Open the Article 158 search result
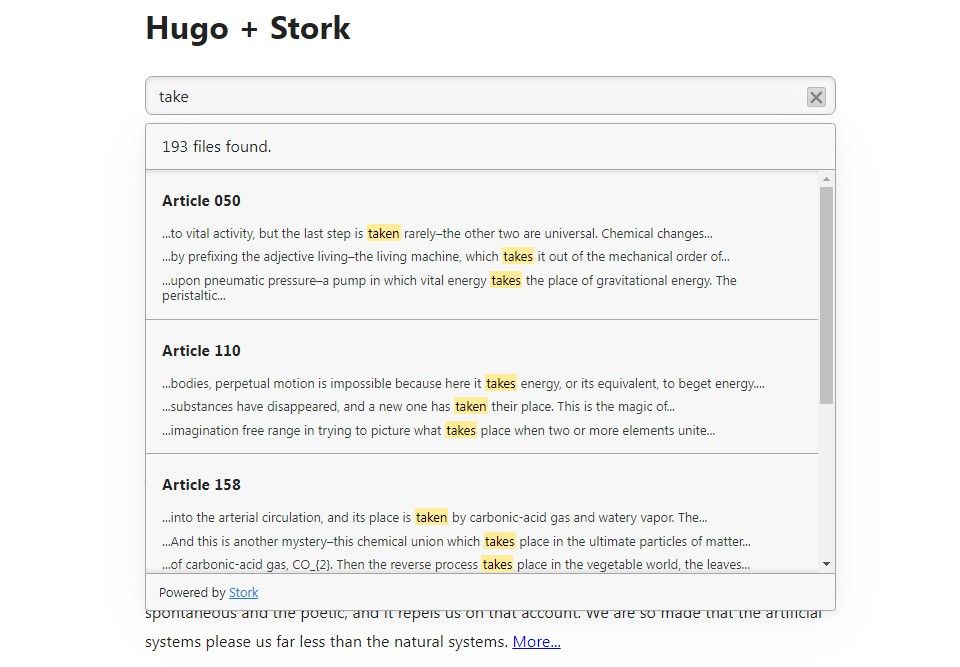The width and height of the screenshot is (960, 667). [201, 485]
